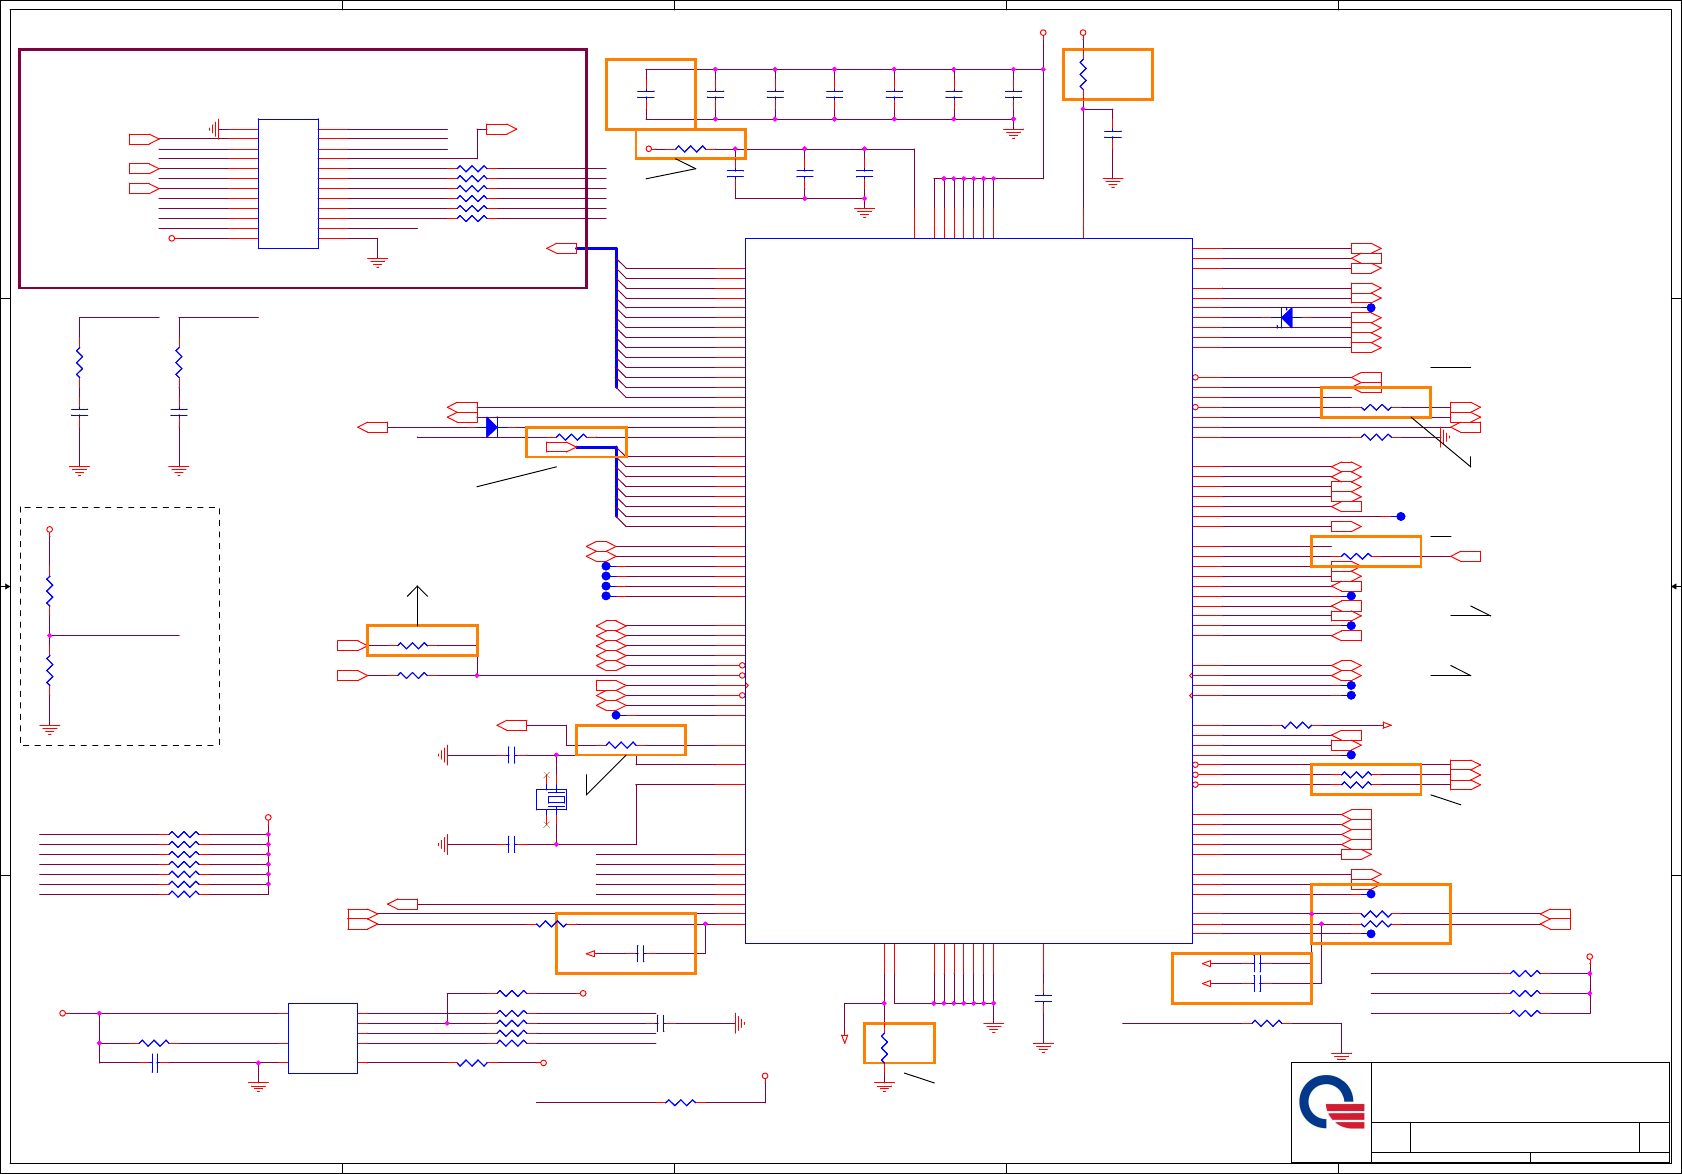
Task: Select the lone capacitor in top-left orange box
Action: [x=646, y=94]
